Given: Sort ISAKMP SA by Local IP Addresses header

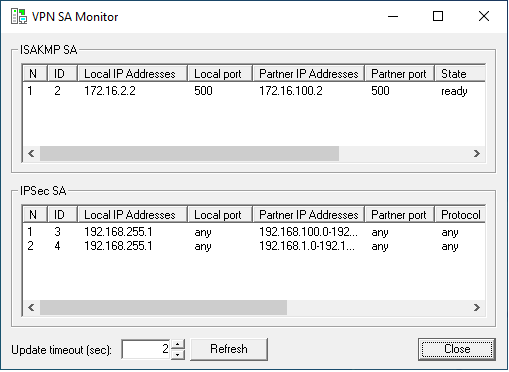Looking at the screenshot, I should [132, 73].
